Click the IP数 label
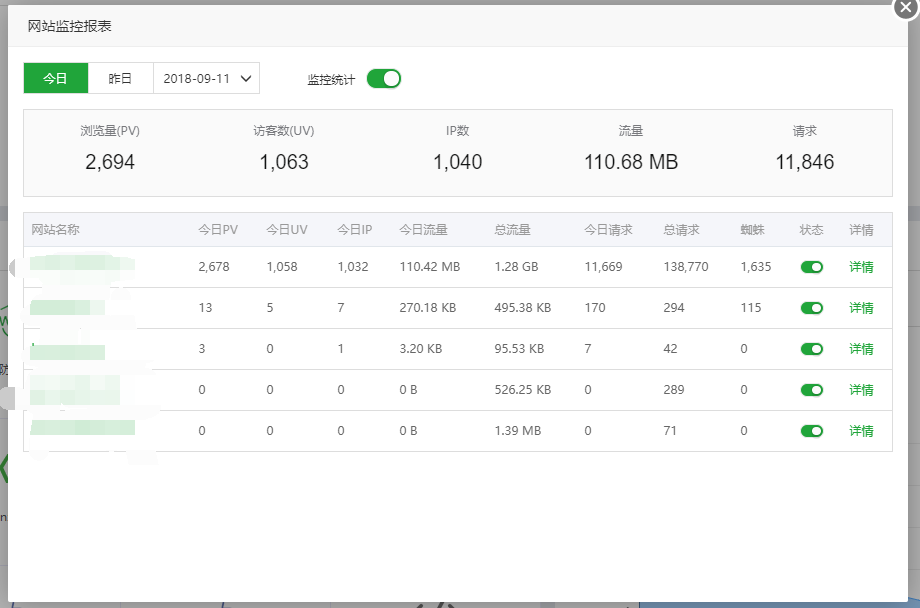 (x=458, y=131)
